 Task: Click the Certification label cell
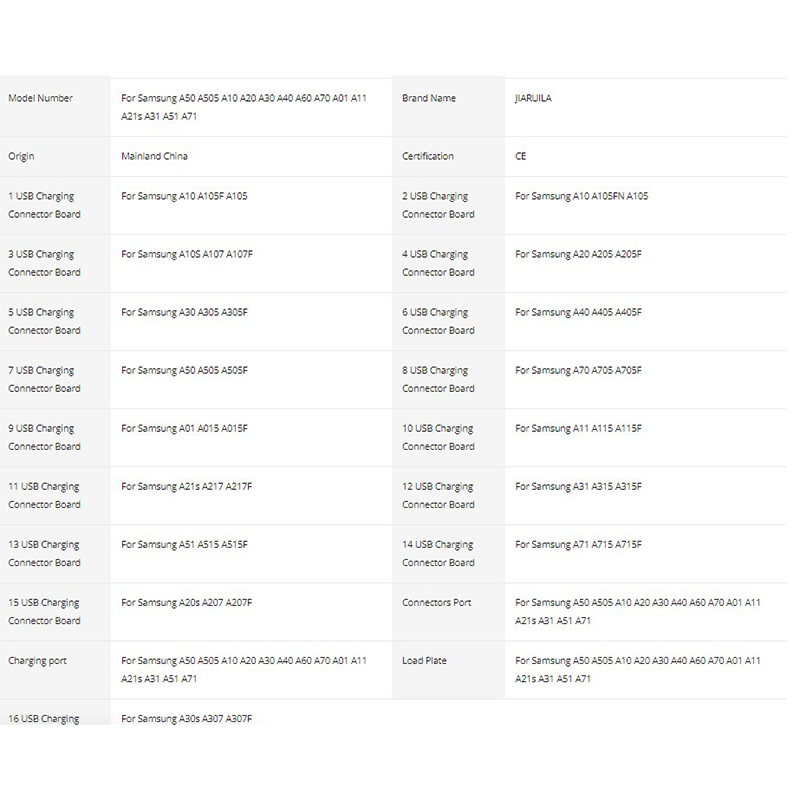(428, 156)
